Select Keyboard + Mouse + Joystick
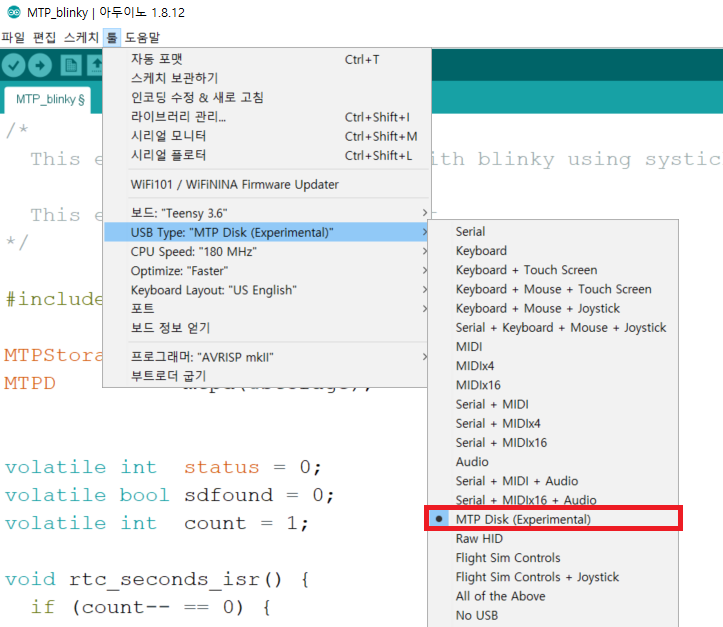This screenshot has height=627, width=723. [553, 308]
